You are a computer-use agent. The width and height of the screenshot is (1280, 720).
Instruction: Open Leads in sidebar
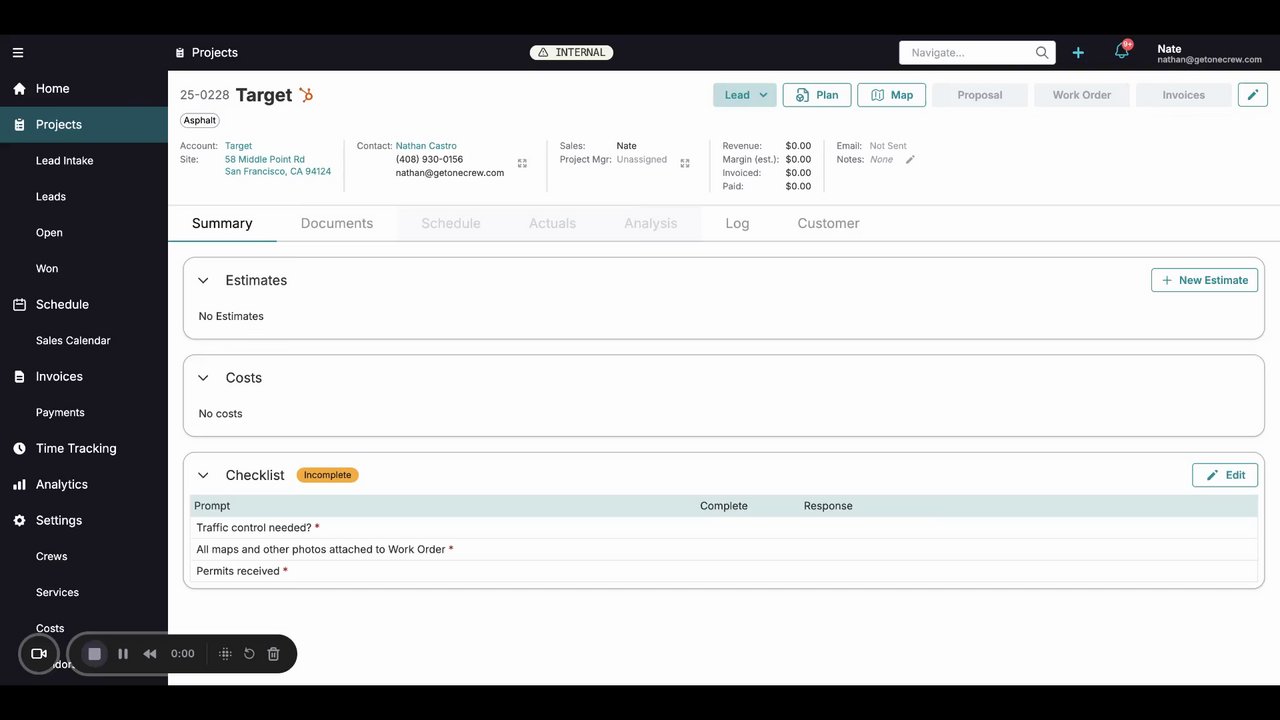coord(51,197)
